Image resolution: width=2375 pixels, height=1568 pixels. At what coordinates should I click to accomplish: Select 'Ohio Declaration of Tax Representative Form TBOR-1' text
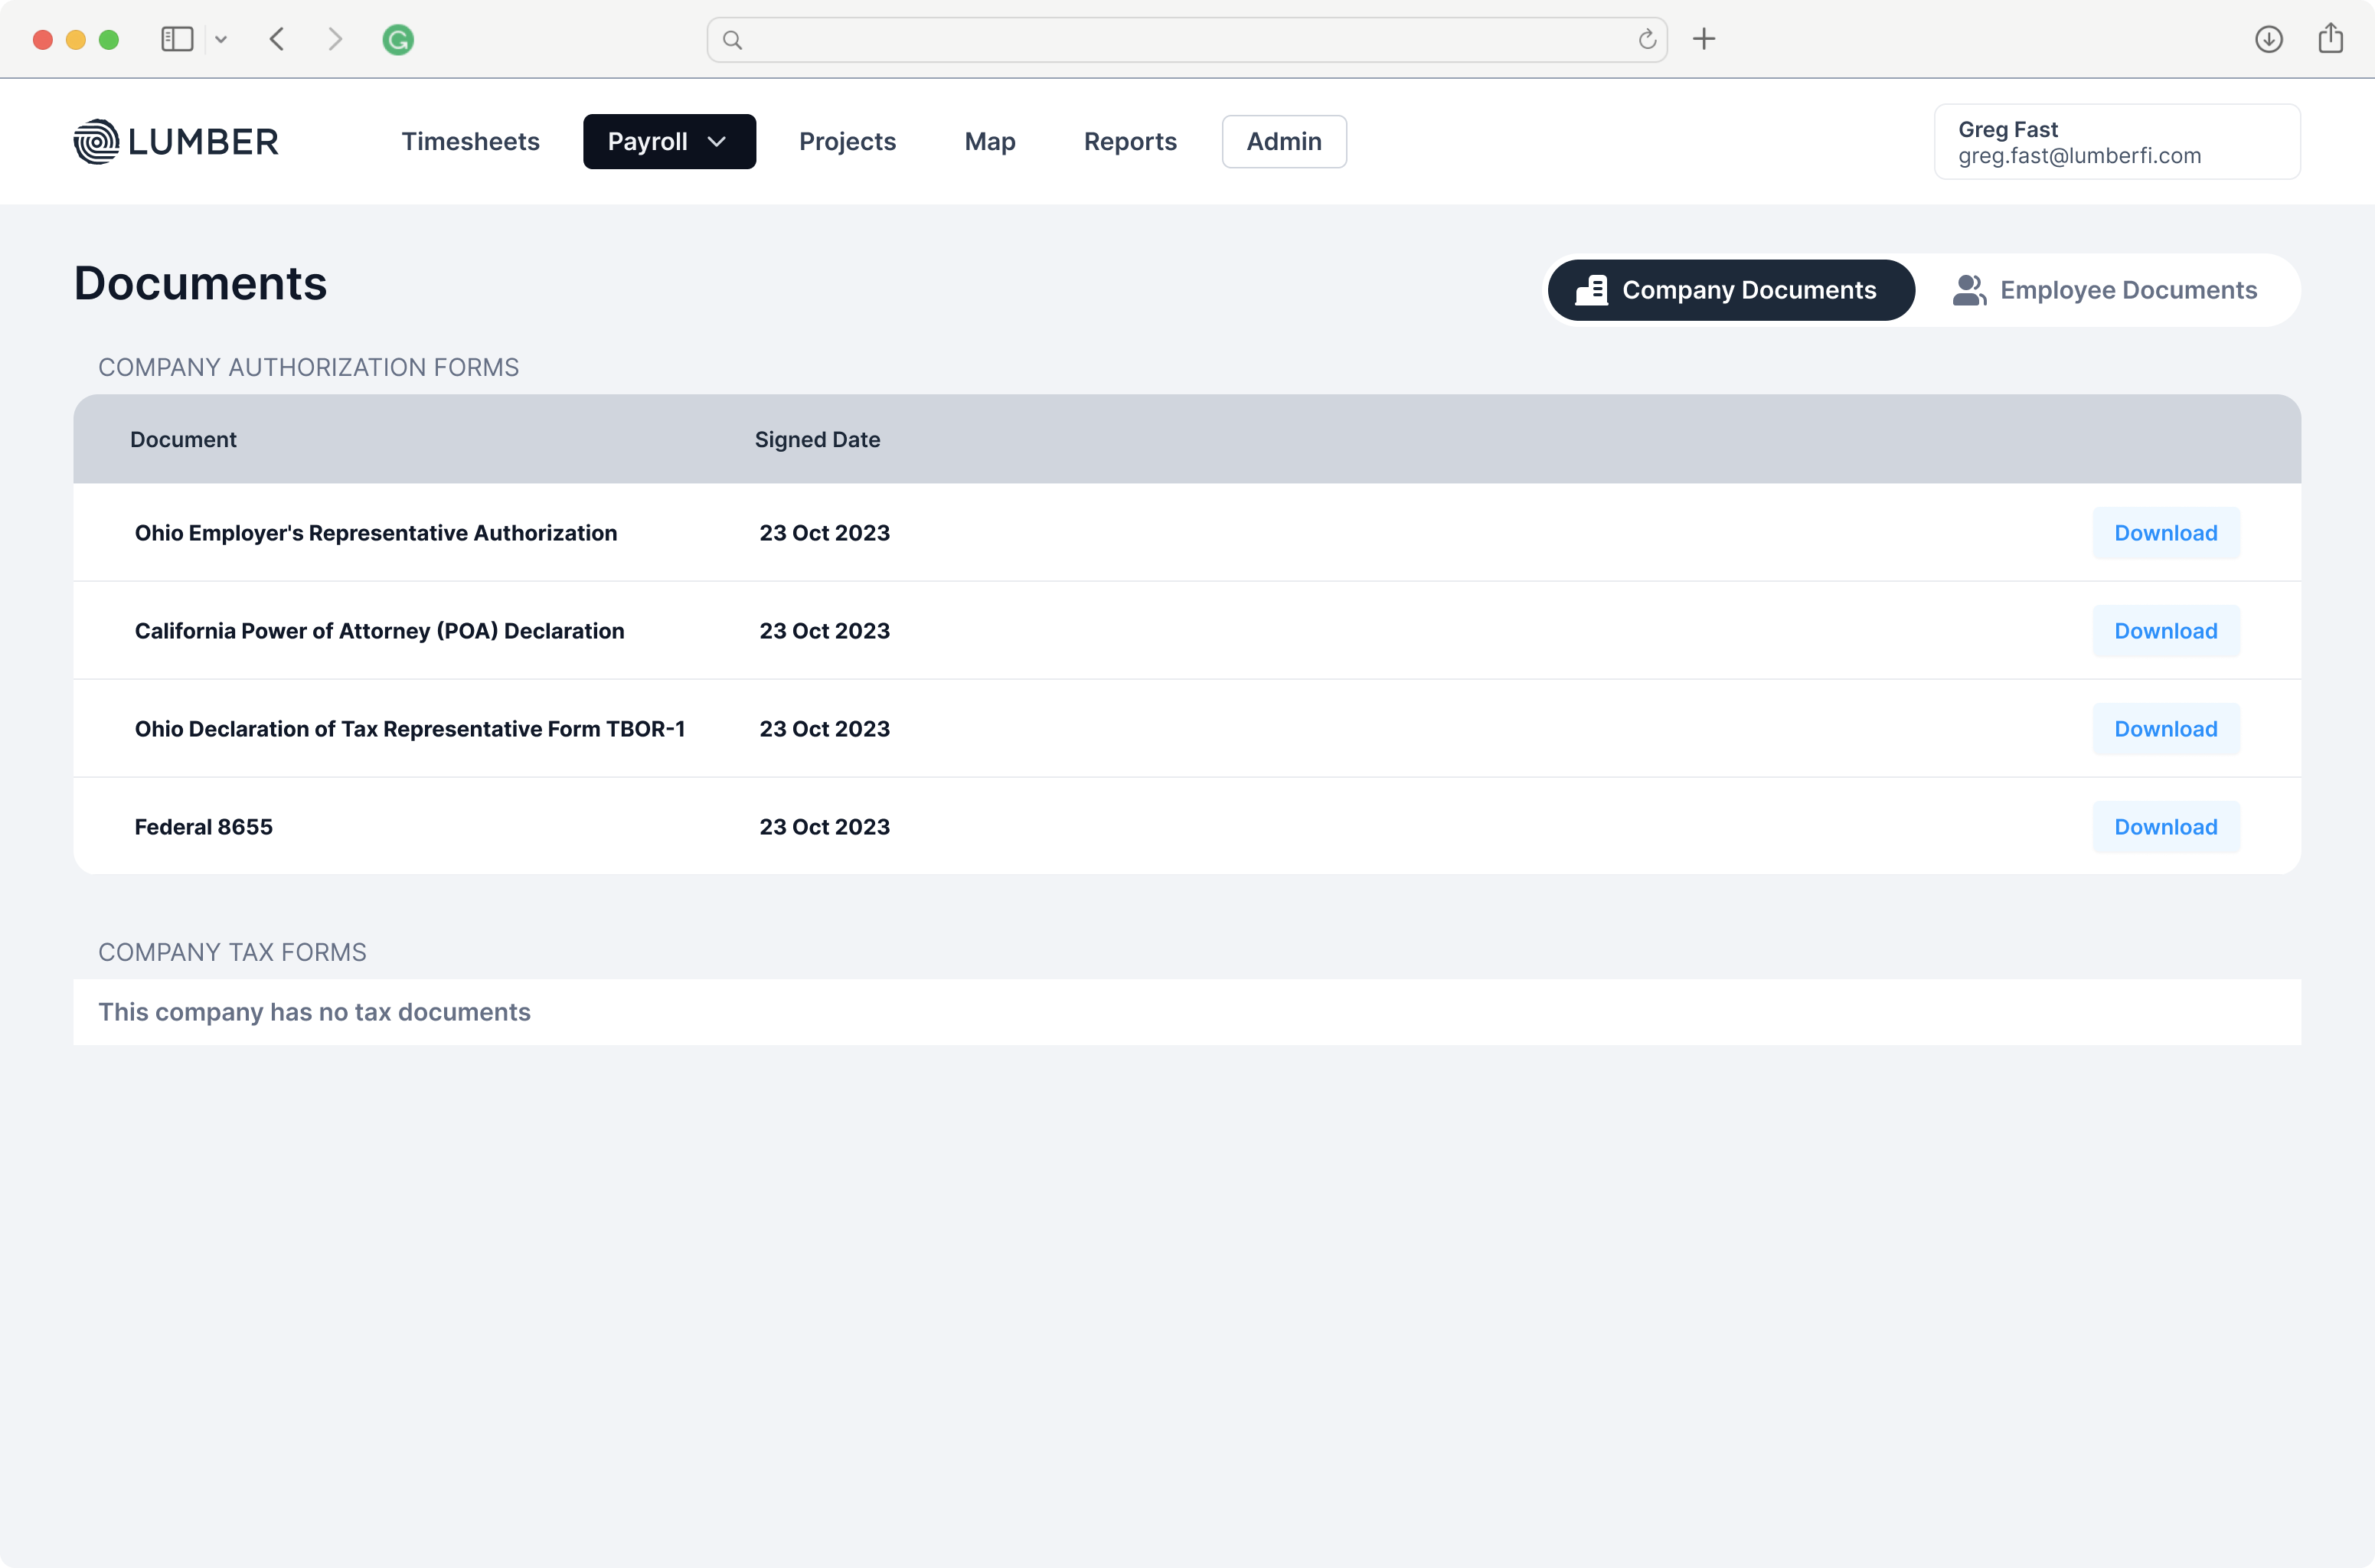pyautogui.click(x=410, y=729)
